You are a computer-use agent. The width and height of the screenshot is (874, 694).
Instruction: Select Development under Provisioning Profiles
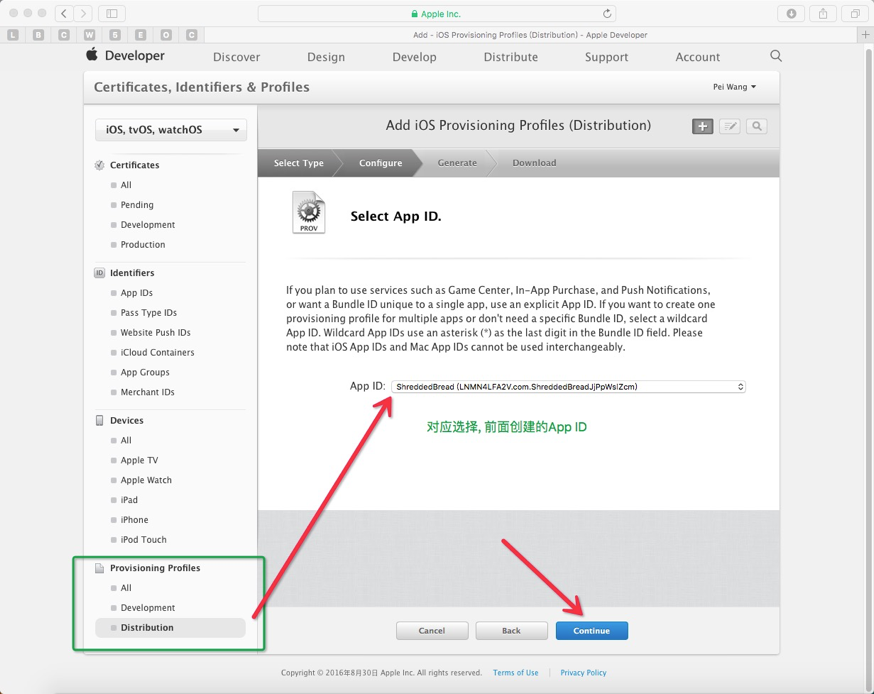pos(148,608)
